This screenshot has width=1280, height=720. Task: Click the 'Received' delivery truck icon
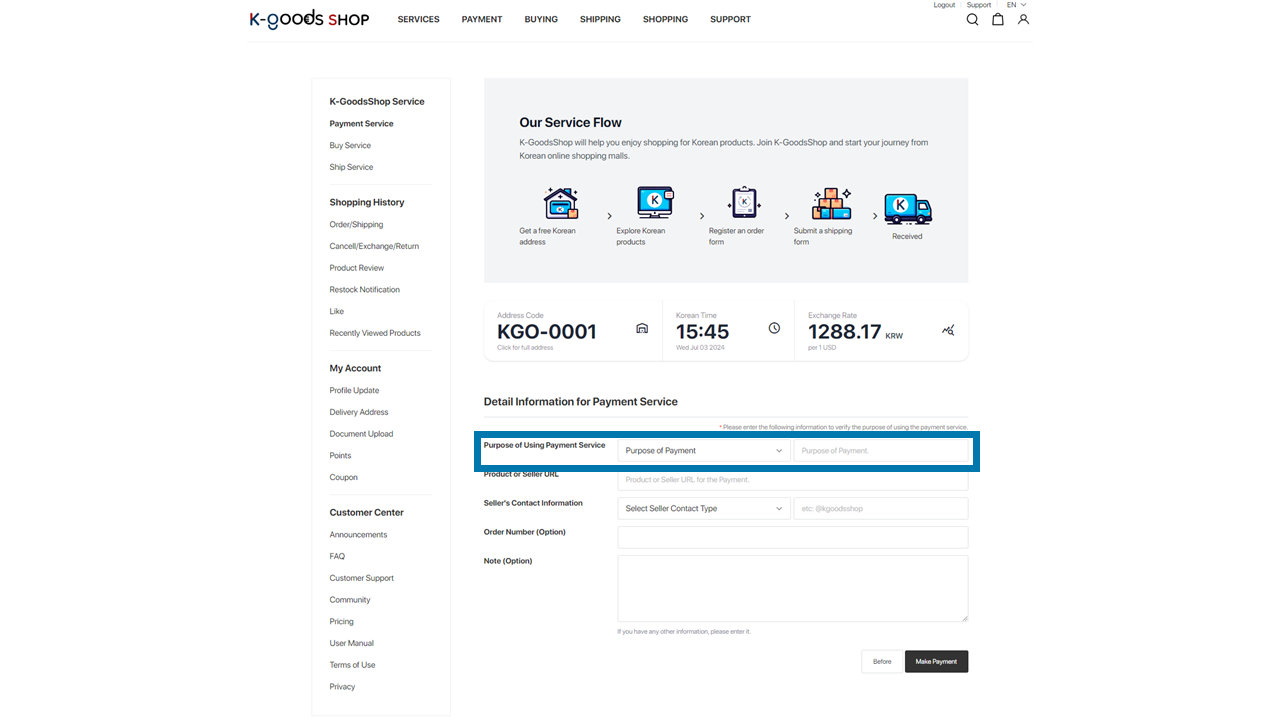pyautogui.click(x=907, y=209)
